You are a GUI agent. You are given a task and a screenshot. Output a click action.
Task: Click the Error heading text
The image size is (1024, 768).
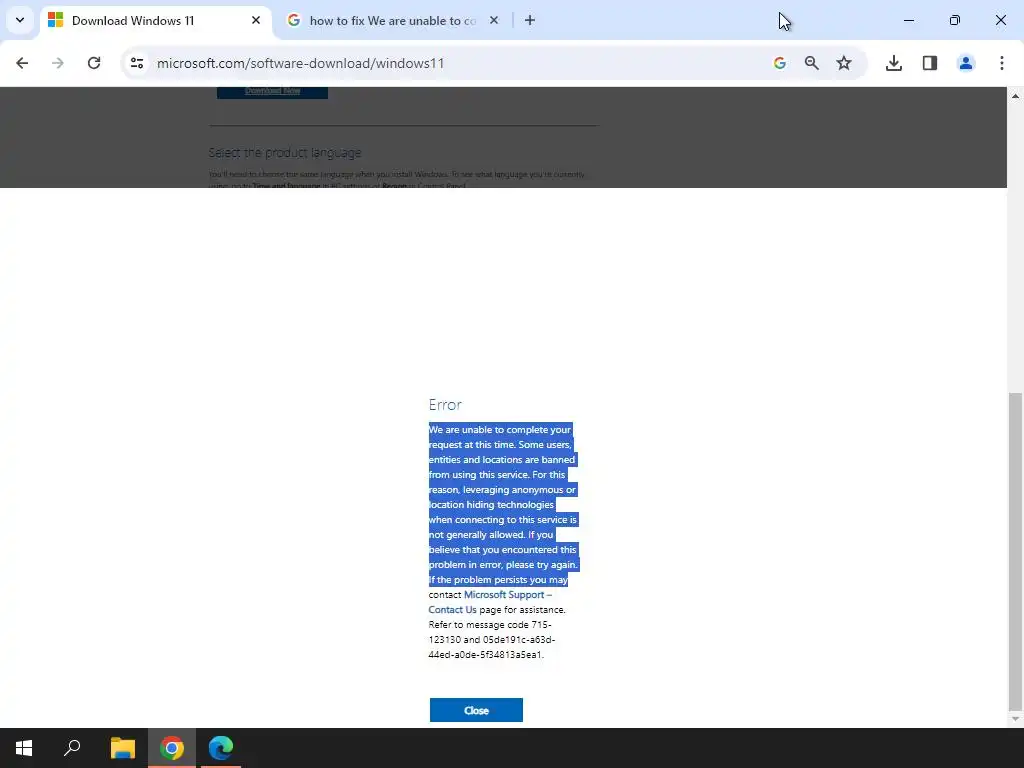point(445,405)
